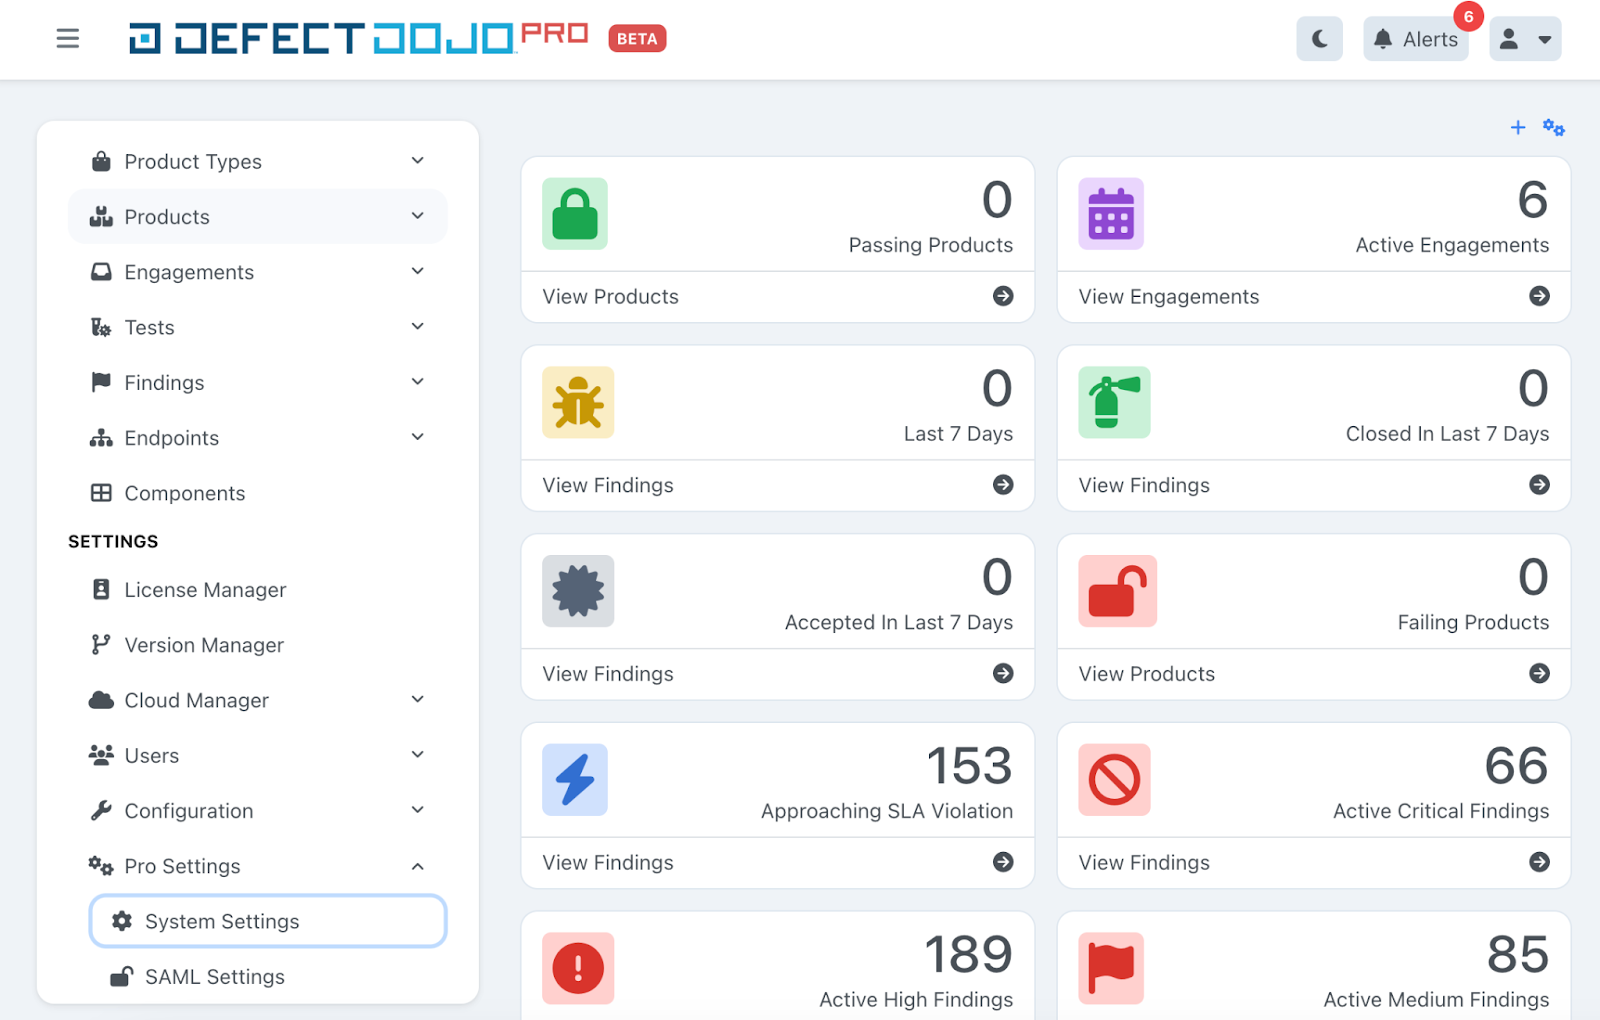Click the red prohibited Critical Findings icon

click(x=1114, y=780)
